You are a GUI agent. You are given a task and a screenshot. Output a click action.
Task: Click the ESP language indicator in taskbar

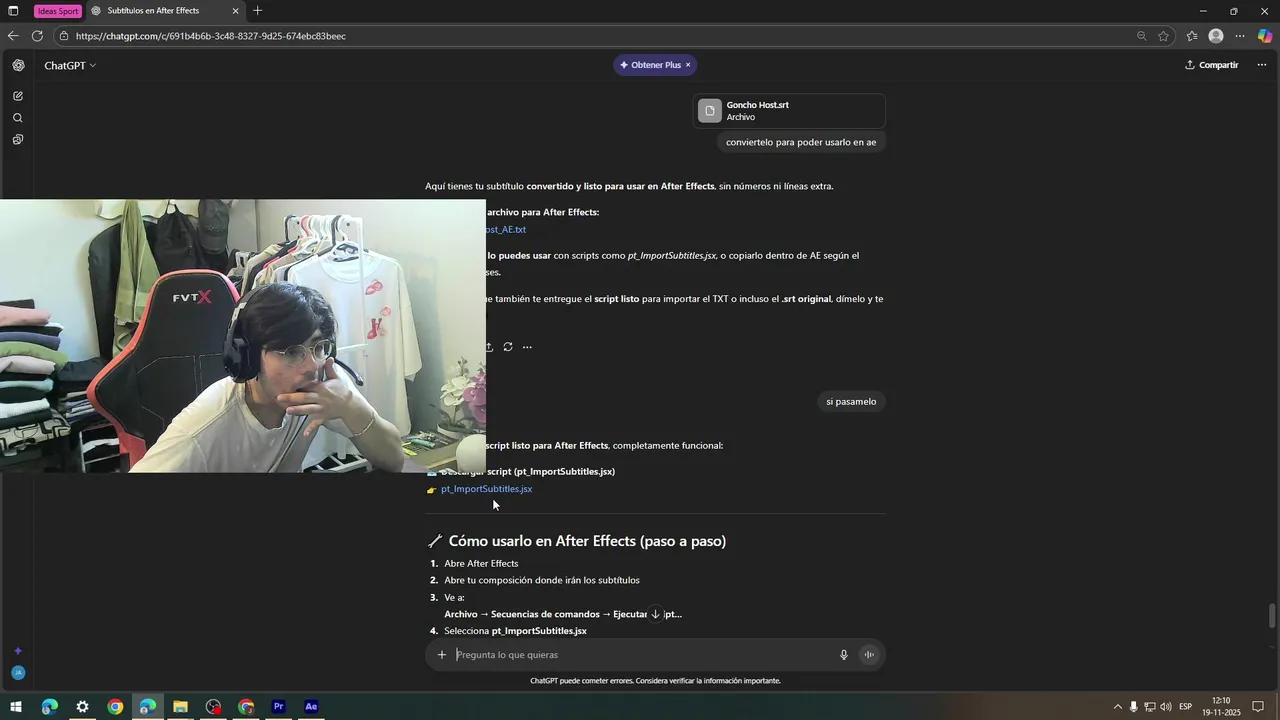1185,707
